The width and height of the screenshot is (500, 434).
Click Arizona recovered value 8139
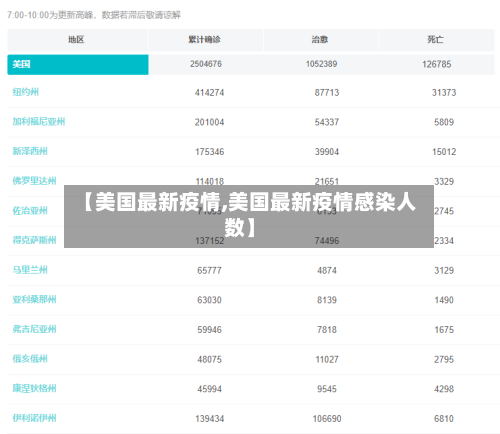click(x=327, y=300)
